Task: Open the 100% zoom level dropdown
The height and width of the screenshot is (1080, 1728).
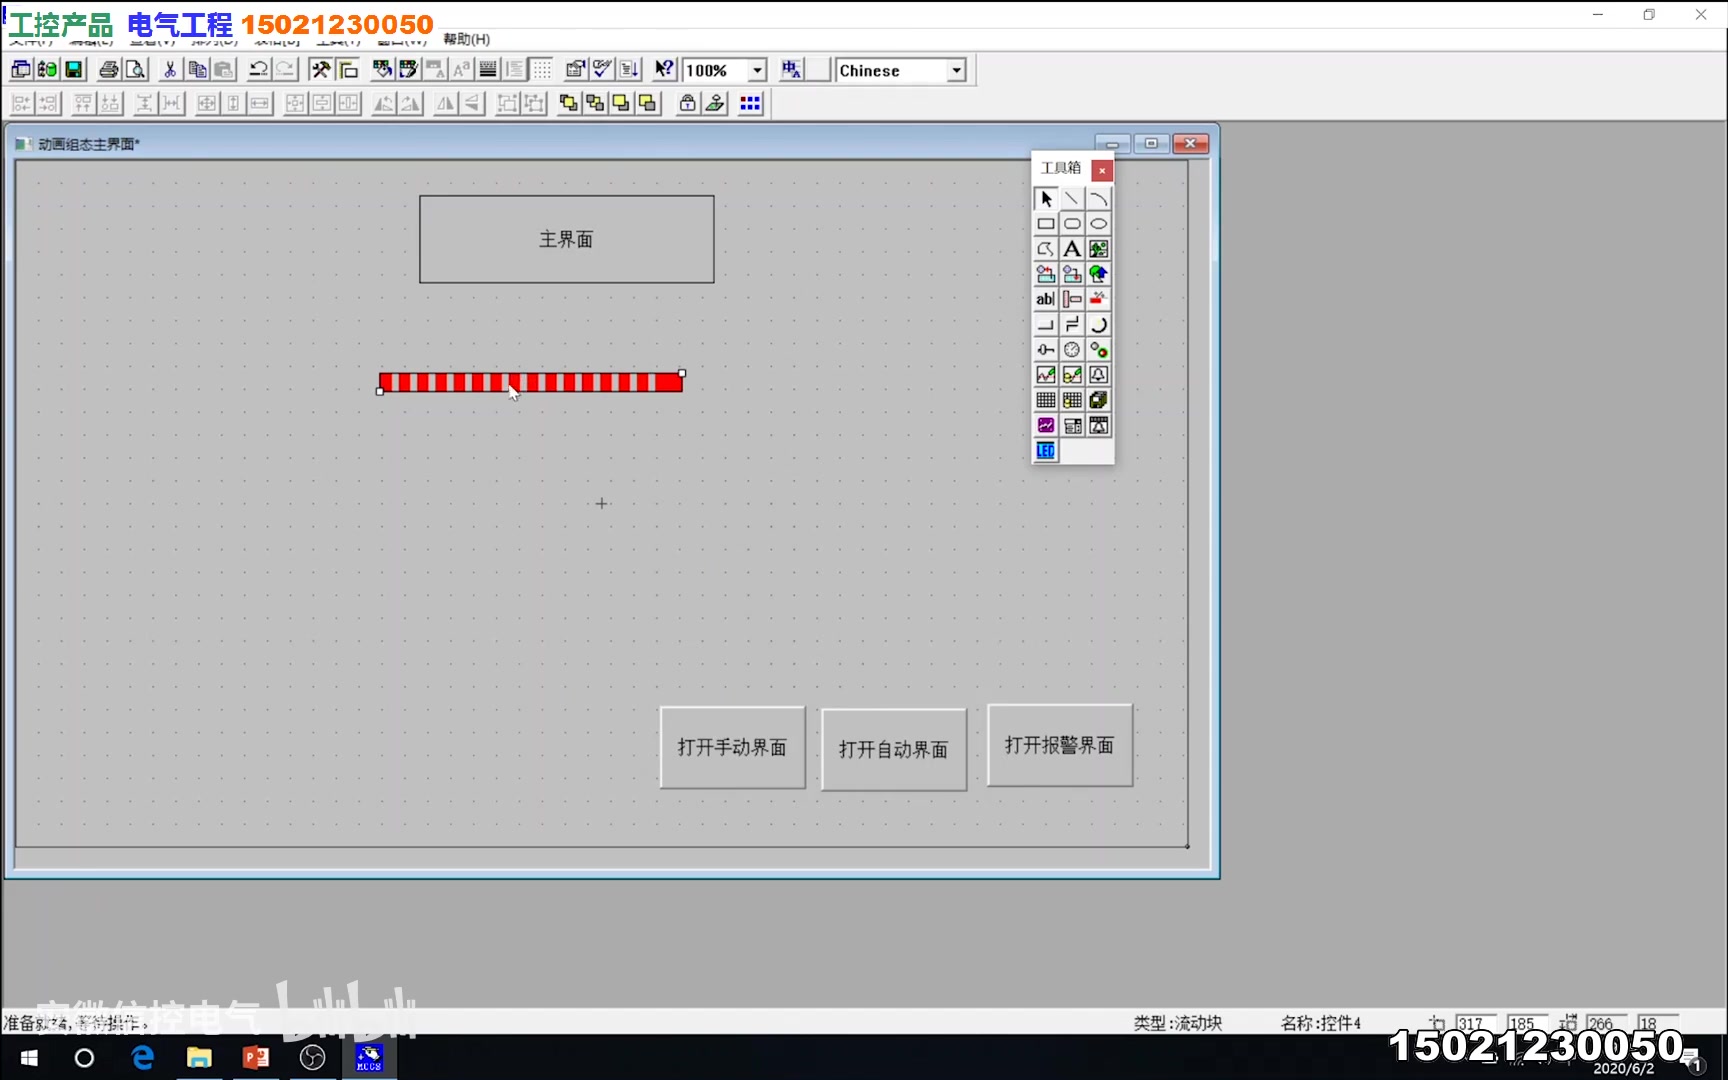Action: tap(757, 70)
